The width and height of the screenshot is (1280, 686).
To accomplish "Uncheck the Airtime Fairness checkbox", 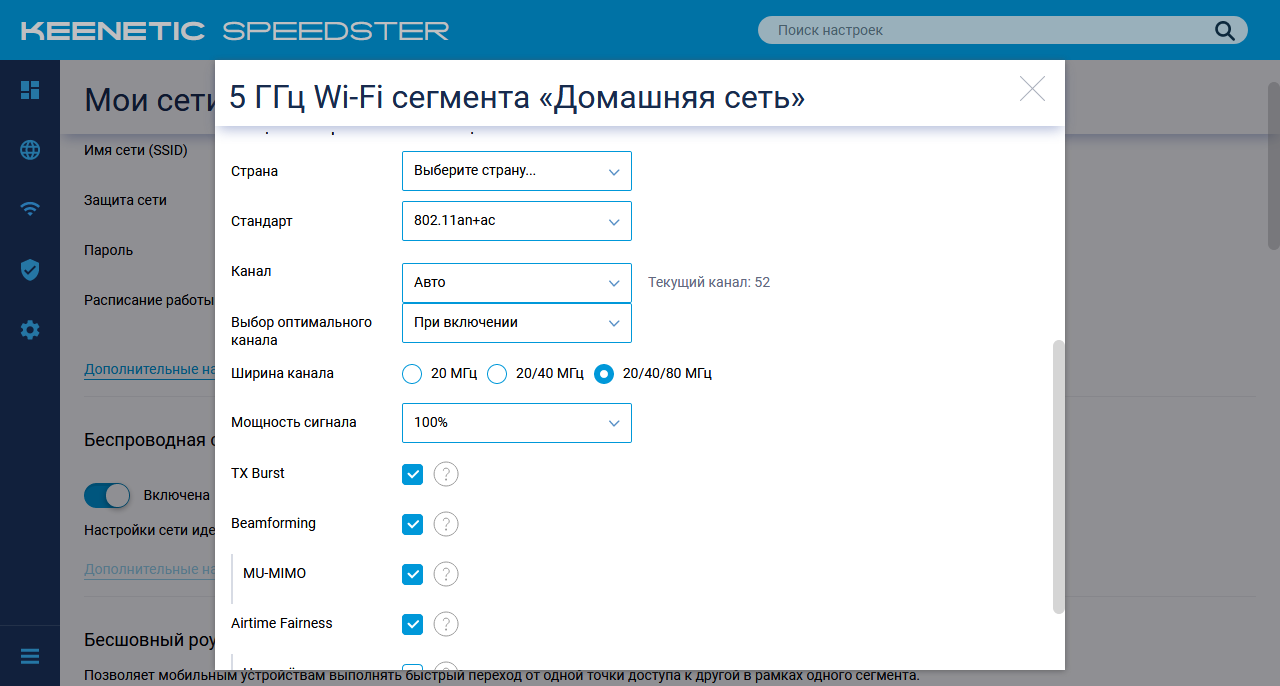I will [x=412, y=624].
